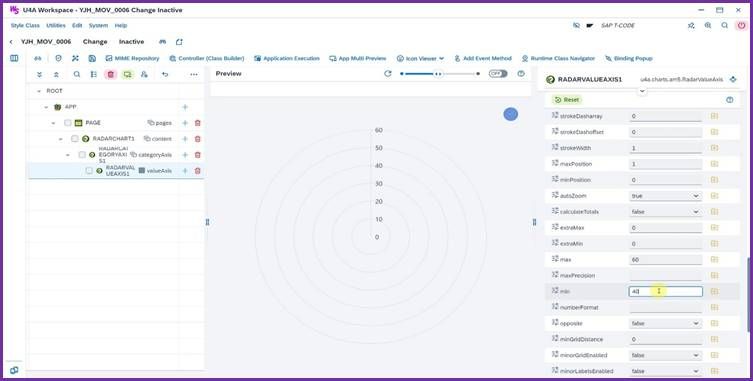
Task: Open MIME Repository
Action: tap(132, 58)
